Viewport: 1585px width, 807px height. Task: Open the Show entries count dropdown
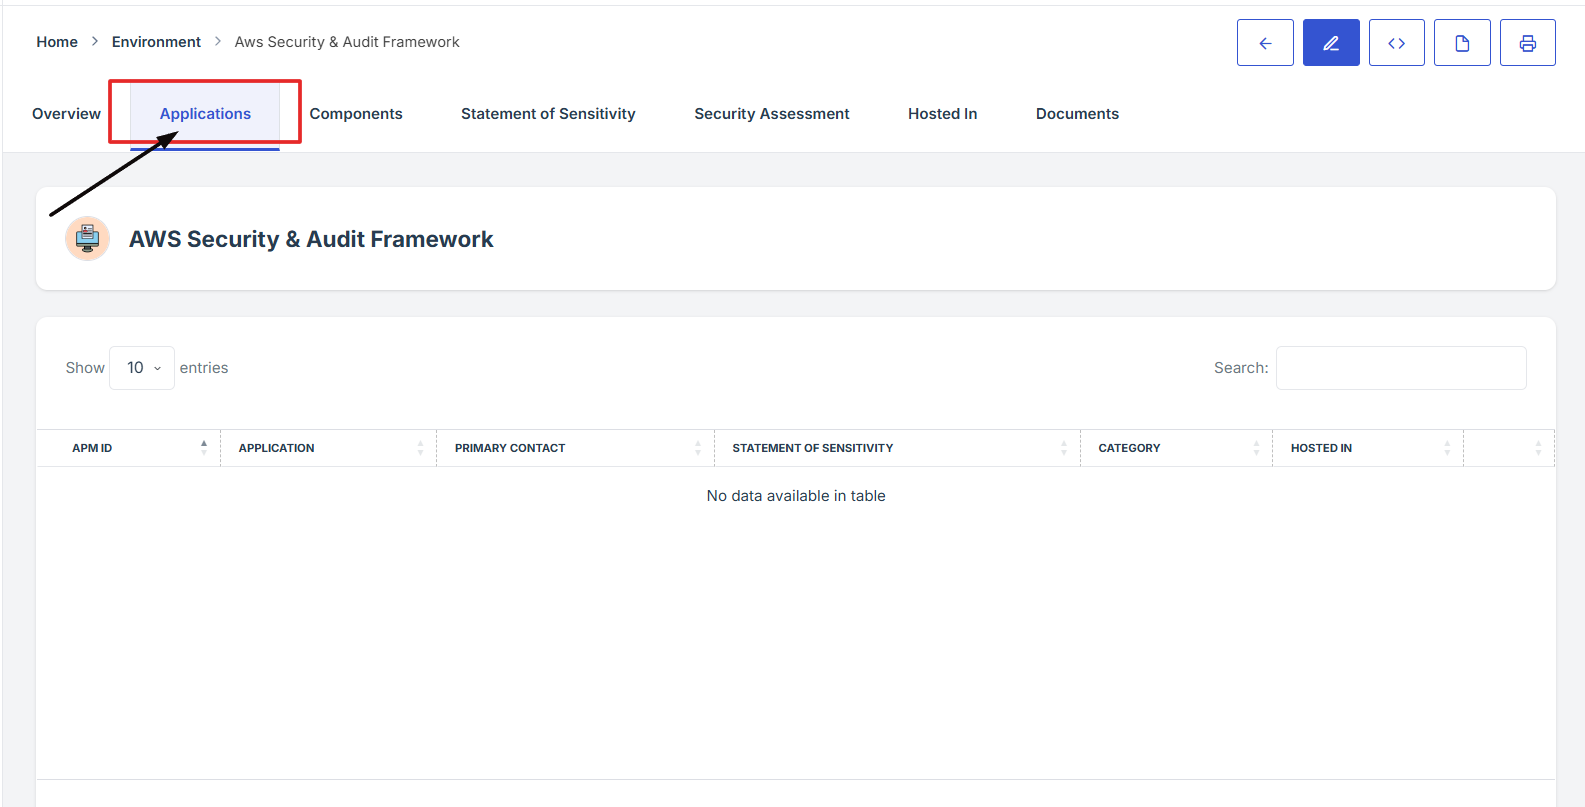coord(142,368)
